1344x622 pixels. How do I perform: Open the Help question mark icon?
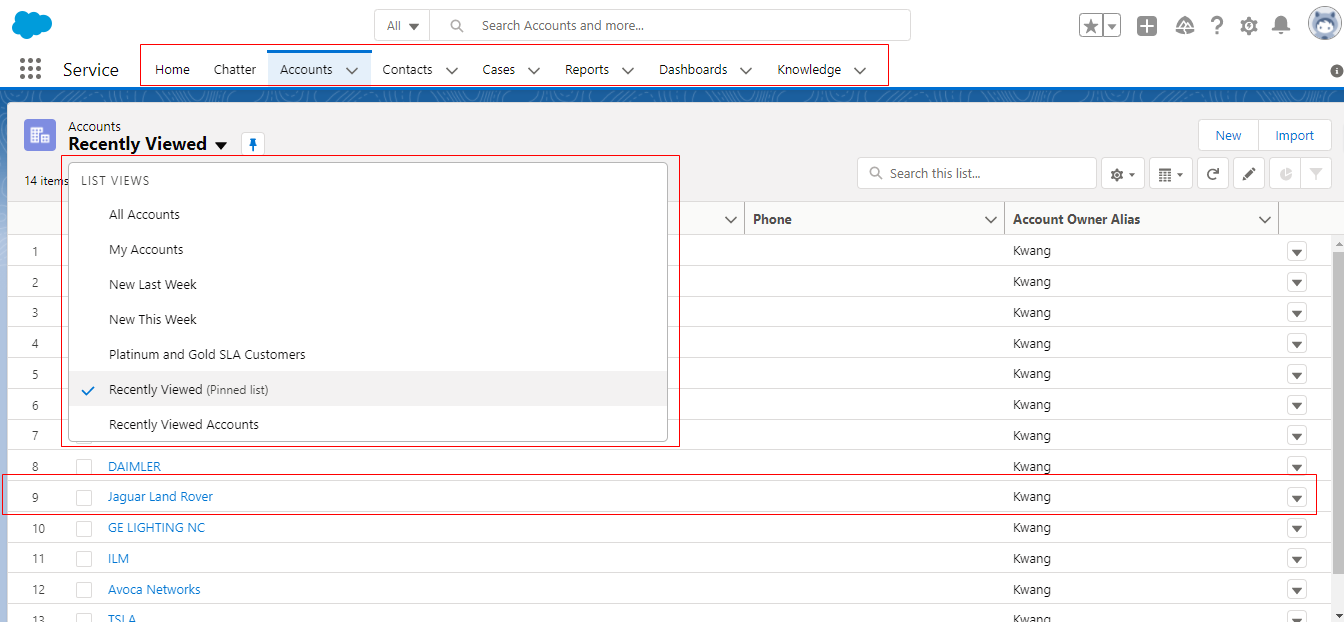(x=1217, y=26)
